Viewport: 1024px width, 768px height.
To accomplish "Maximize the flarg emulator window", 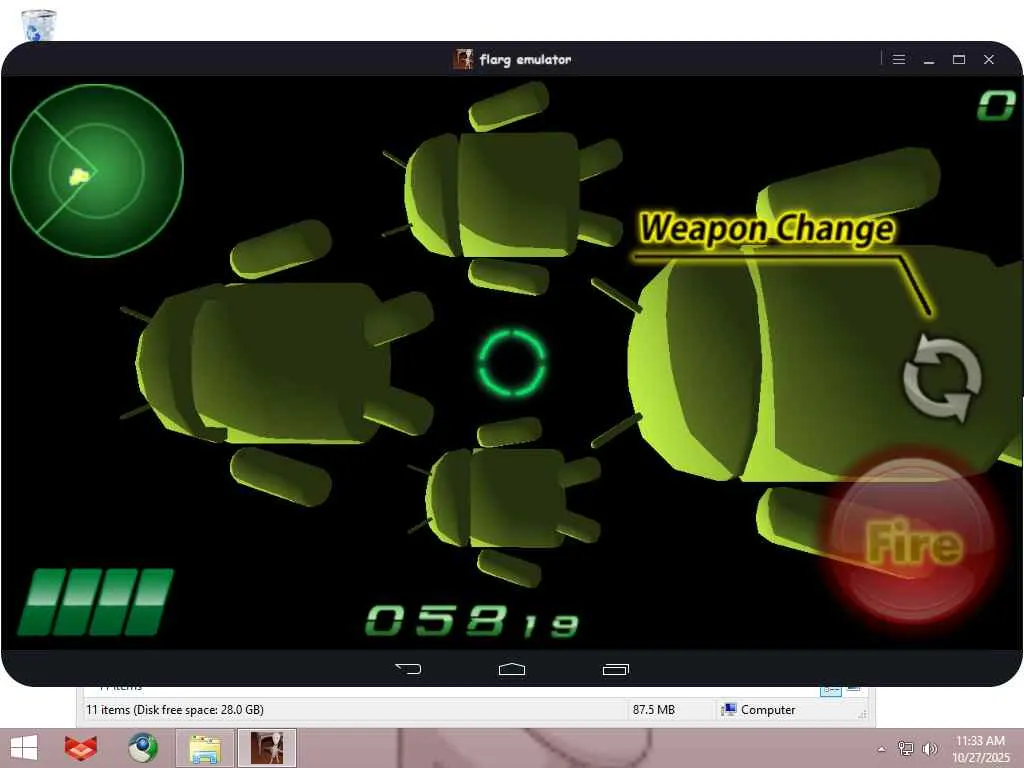I will pos(959,59).
